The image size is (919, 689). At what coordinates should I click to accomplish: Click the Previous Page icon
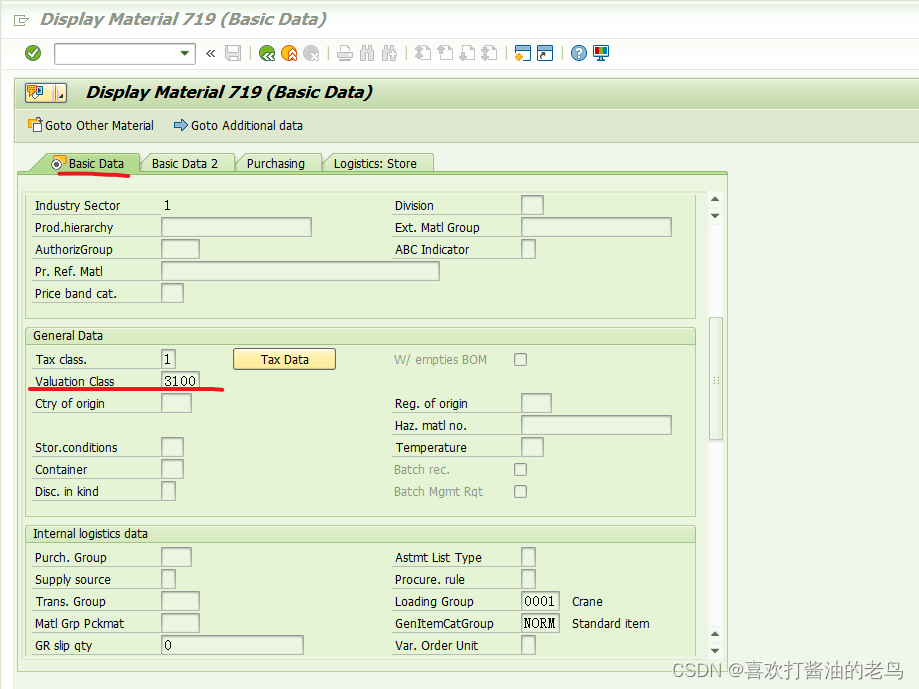point(445,53)
